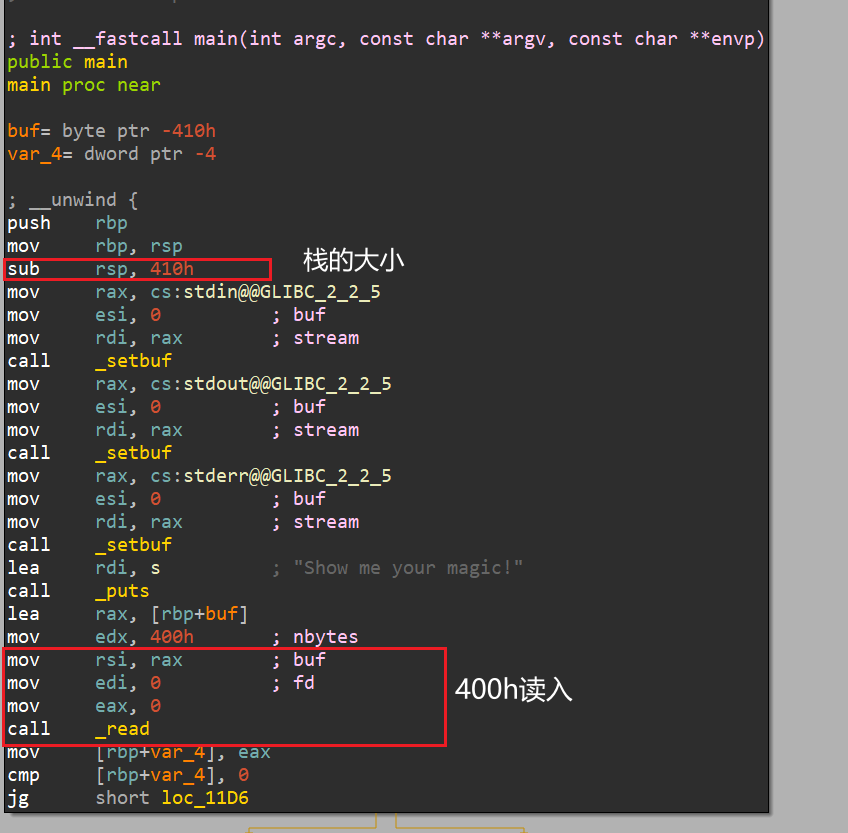This screenshot has height=833, width=848.
Task: Select the 'buf= byte ptr -410h' variable definition
Action: pos(111,131)
